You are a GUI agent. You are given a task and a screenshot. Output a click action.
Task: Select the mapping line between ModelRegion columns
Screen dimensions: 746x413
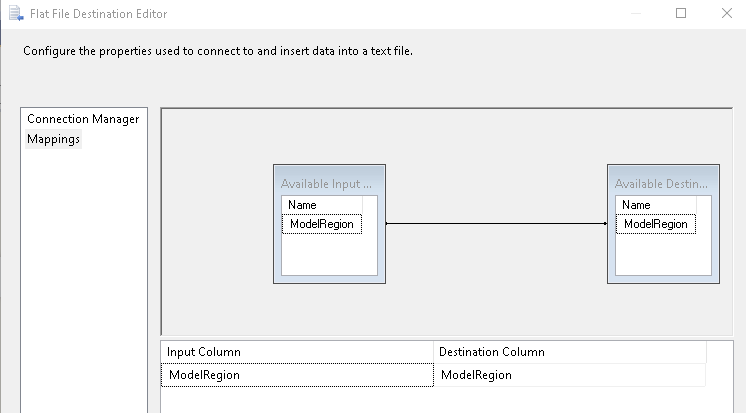pyautogui.click(x=495, y=224)
